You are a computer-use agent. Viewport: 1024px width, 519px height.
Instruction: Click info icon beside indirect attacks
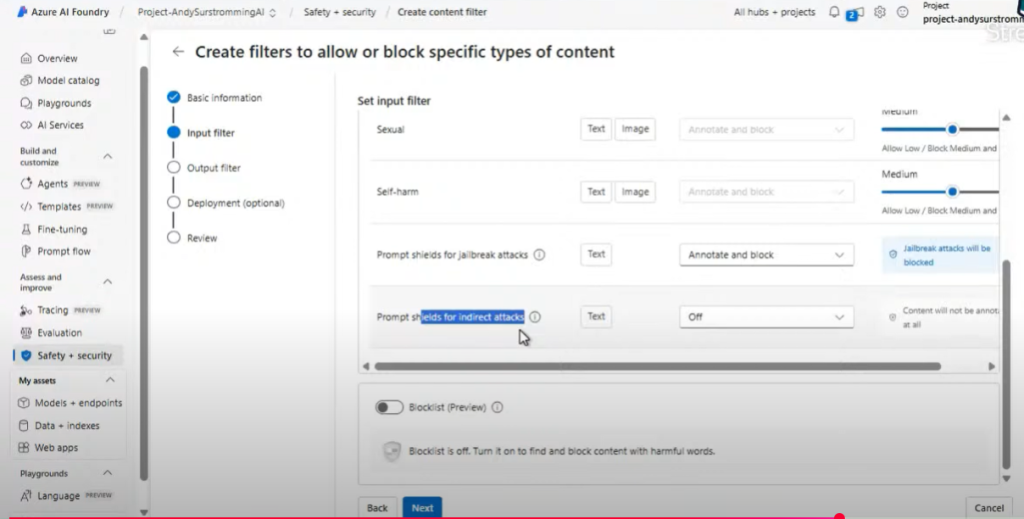[x=535, y=317]
